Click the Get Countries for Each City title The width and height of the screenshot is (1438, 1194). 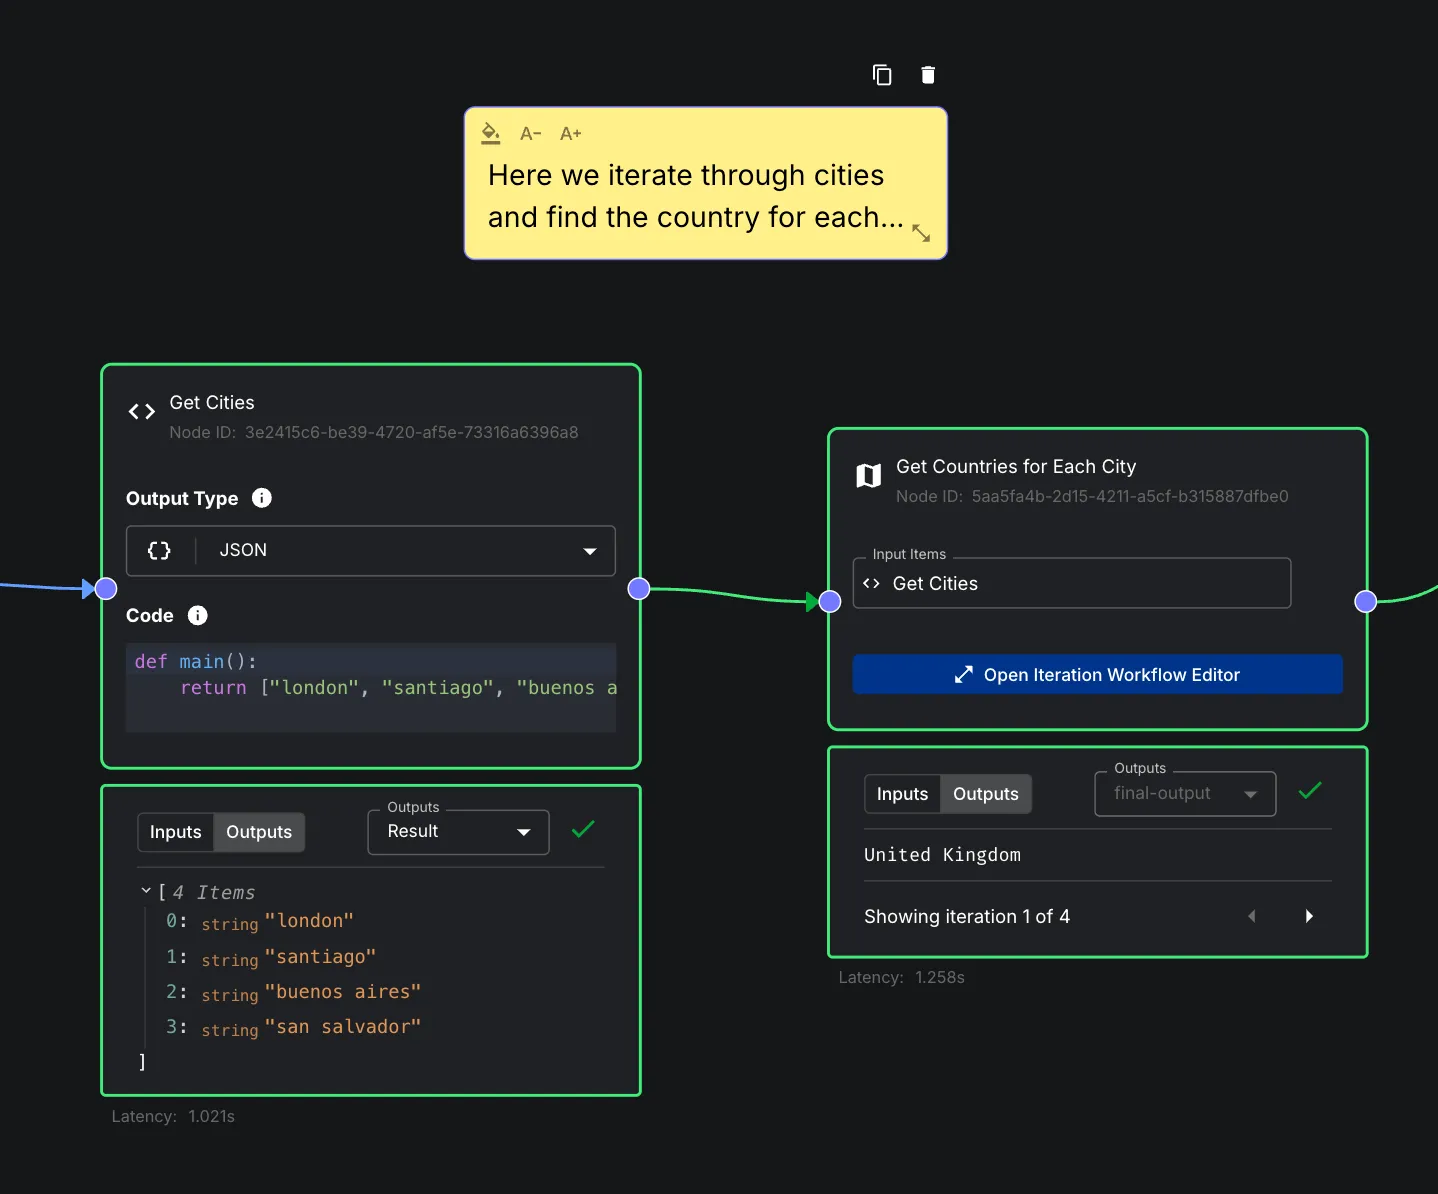1016,466
